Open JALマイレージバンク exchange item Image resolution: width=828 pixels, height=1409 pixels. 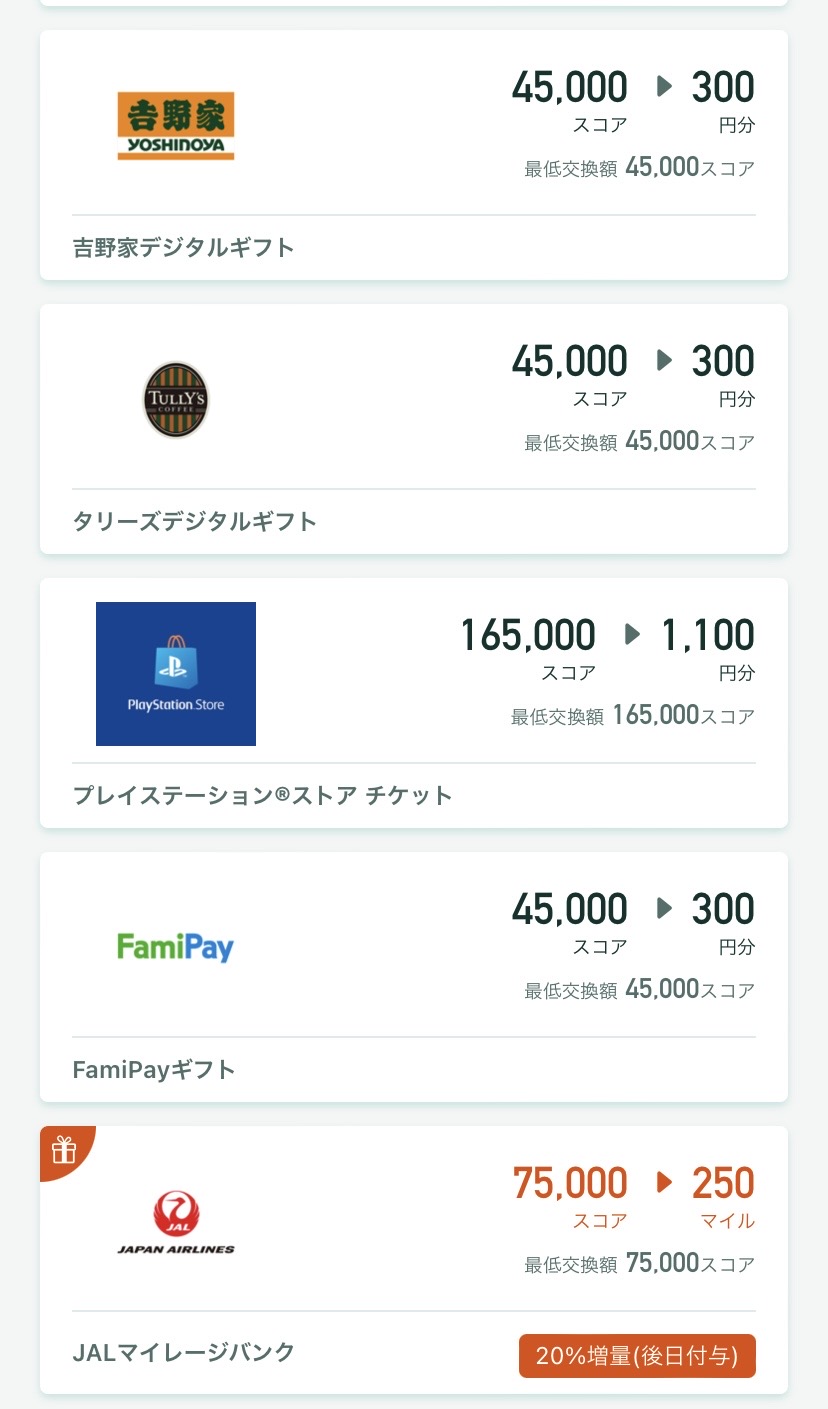click(x=184, y=1352)
